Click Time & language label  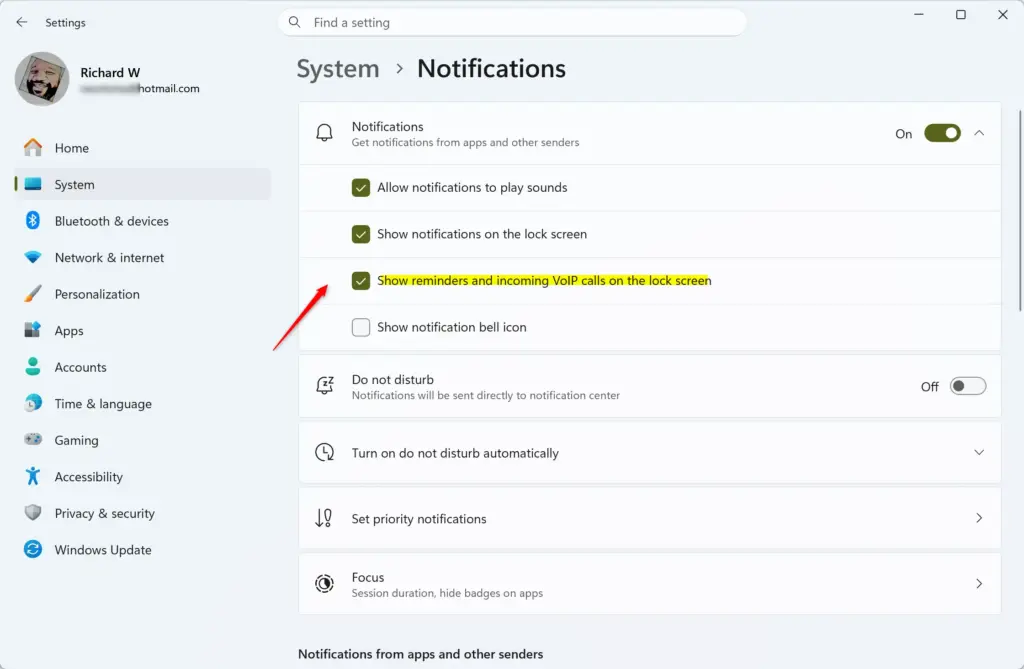(103, 404)
